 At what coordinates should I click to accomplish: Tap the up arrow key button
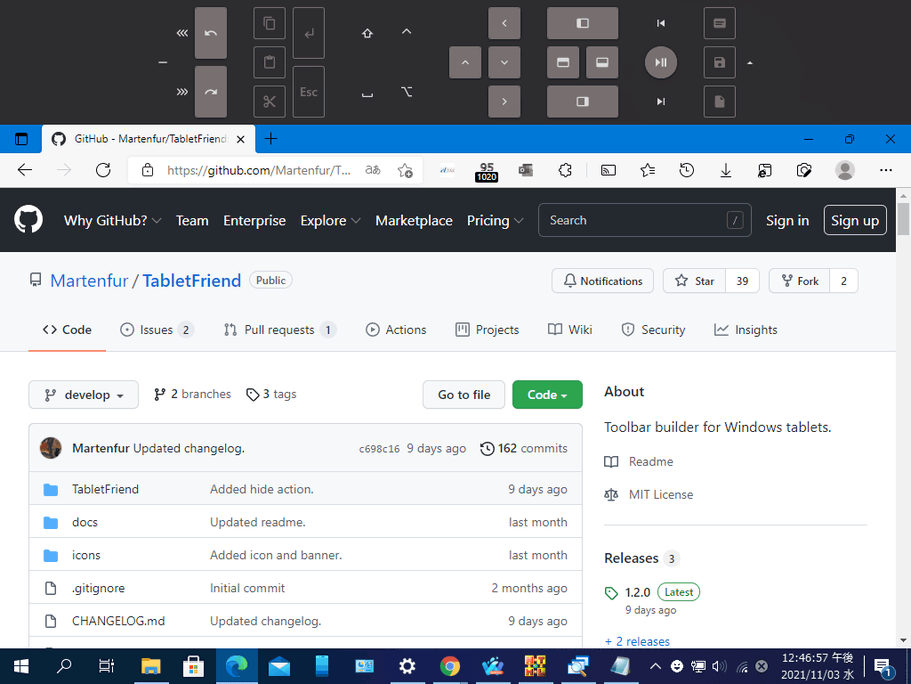tap(465, 62)
